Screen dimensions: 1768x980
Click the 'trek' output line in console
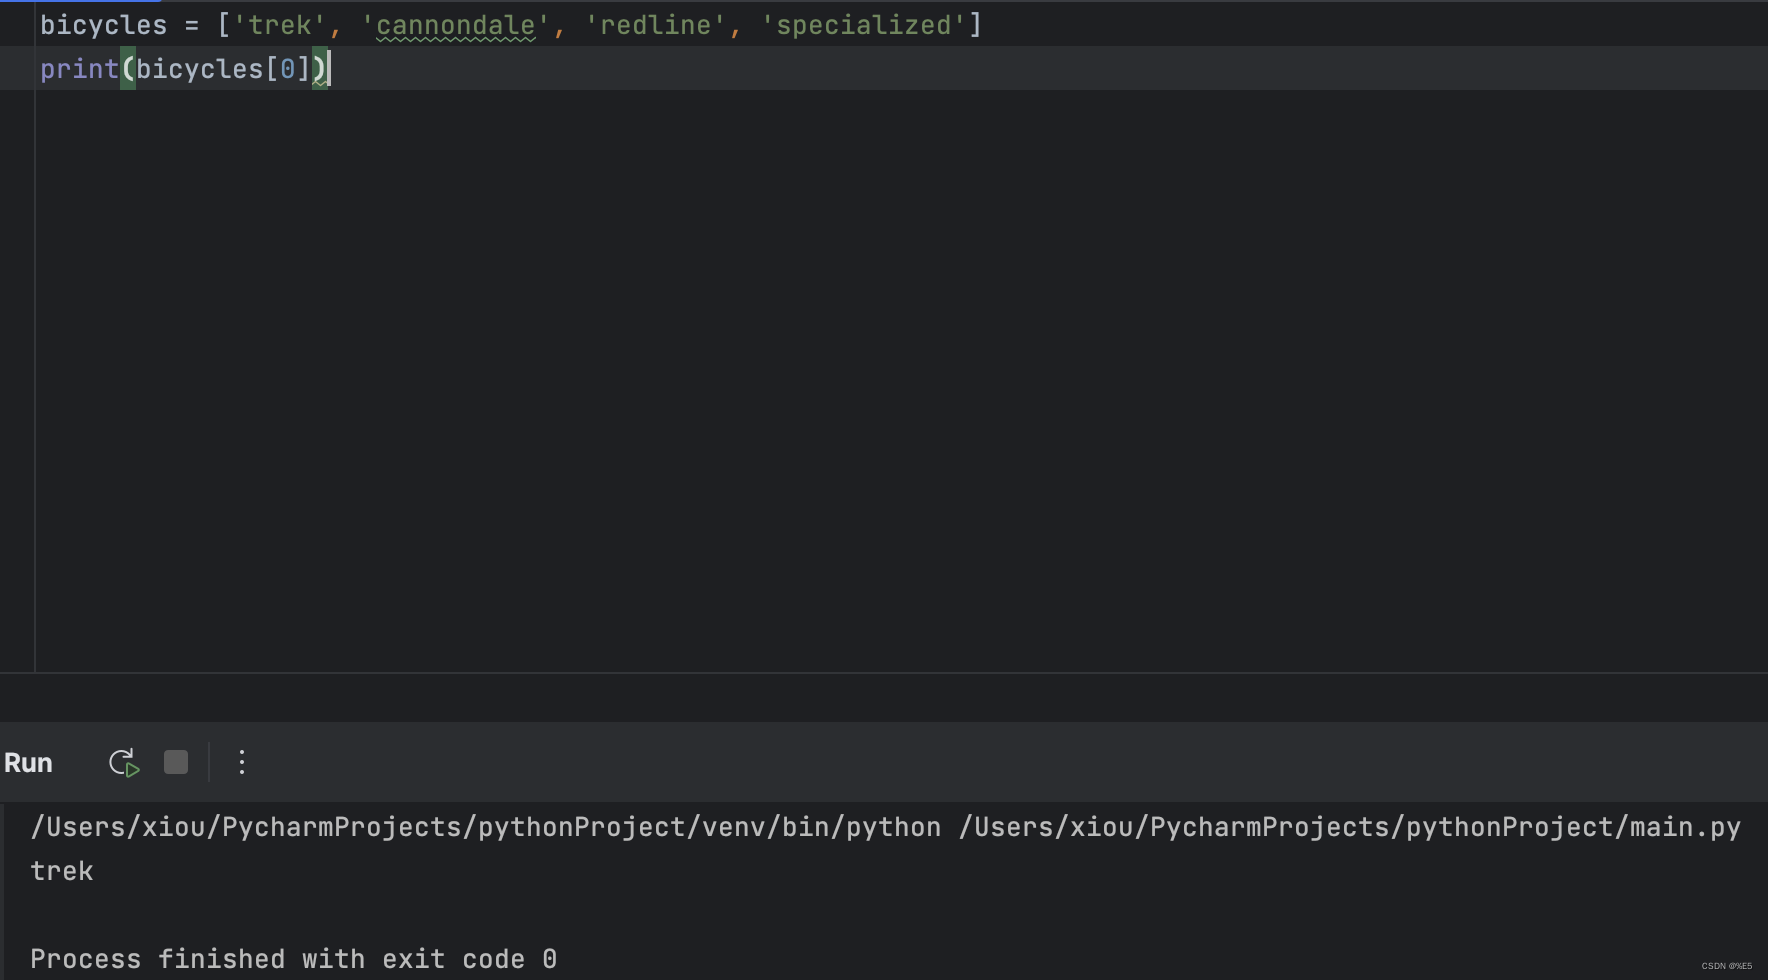(x=62, y=871)
